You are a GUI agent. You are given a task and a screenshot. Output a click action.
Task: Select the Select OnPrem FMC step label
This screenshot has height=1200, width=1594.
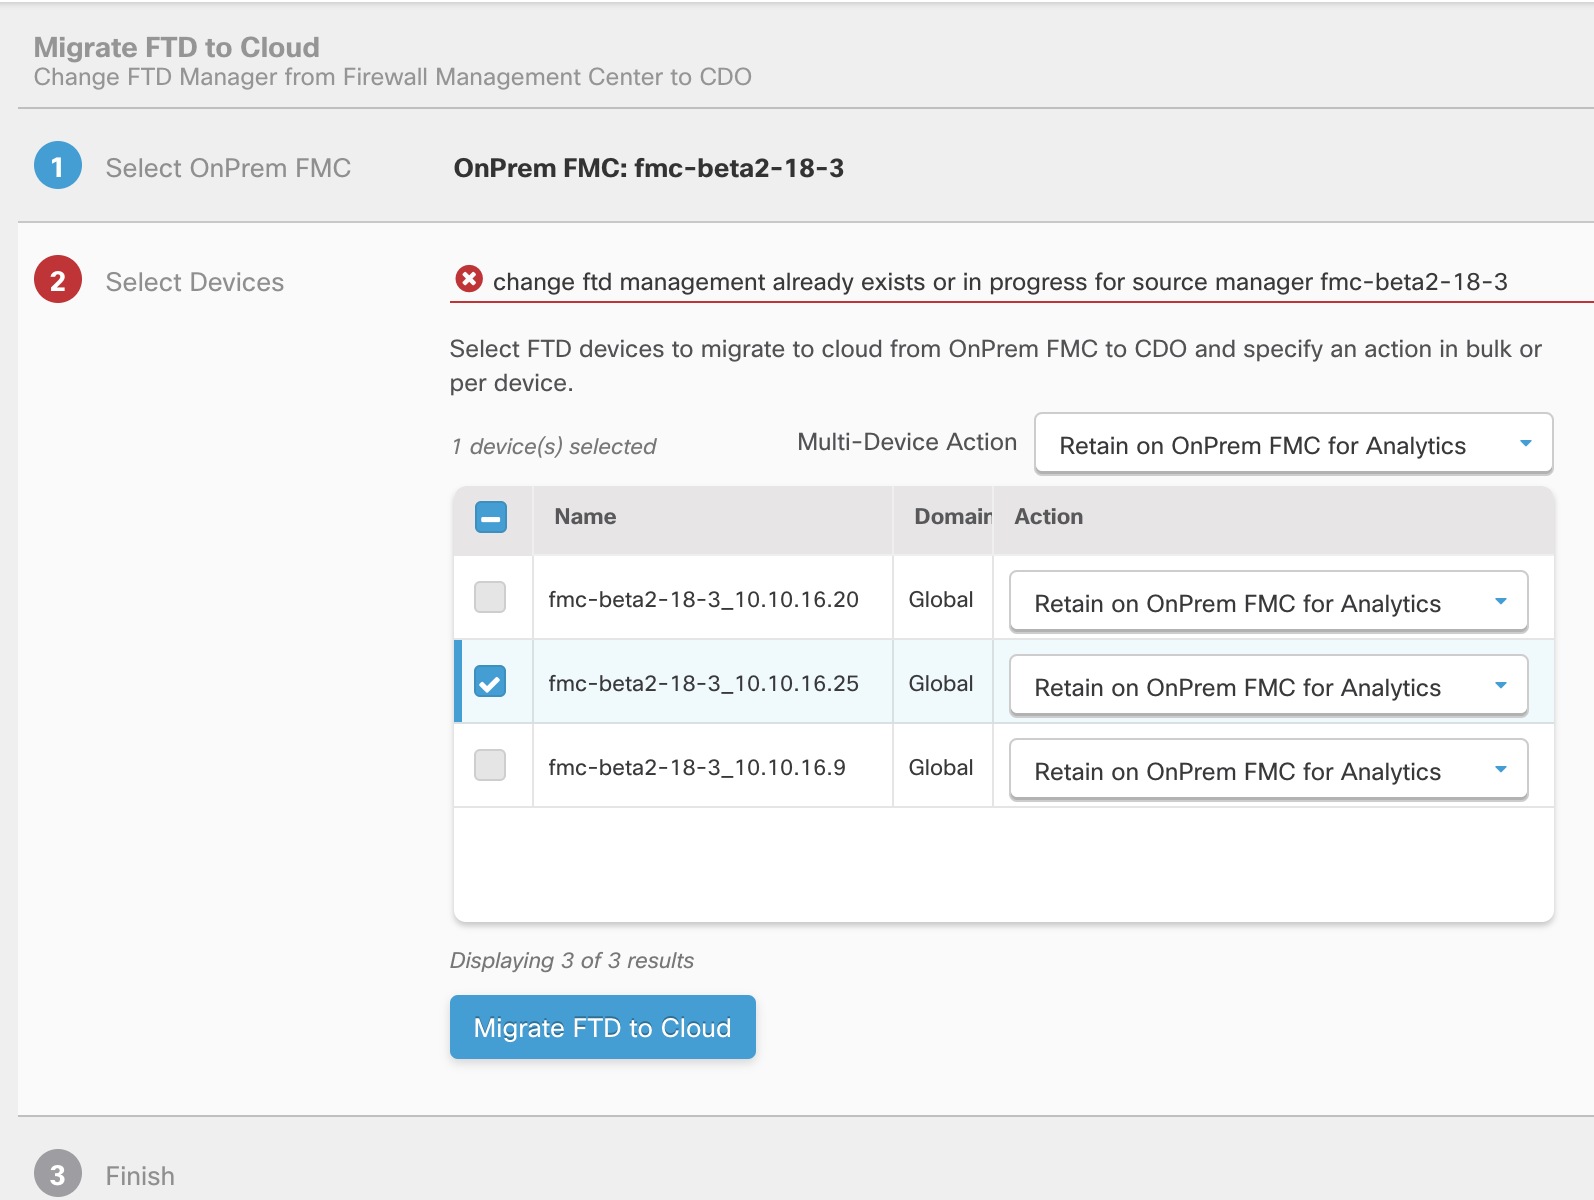pyautogui.click(x=228, y=168)
